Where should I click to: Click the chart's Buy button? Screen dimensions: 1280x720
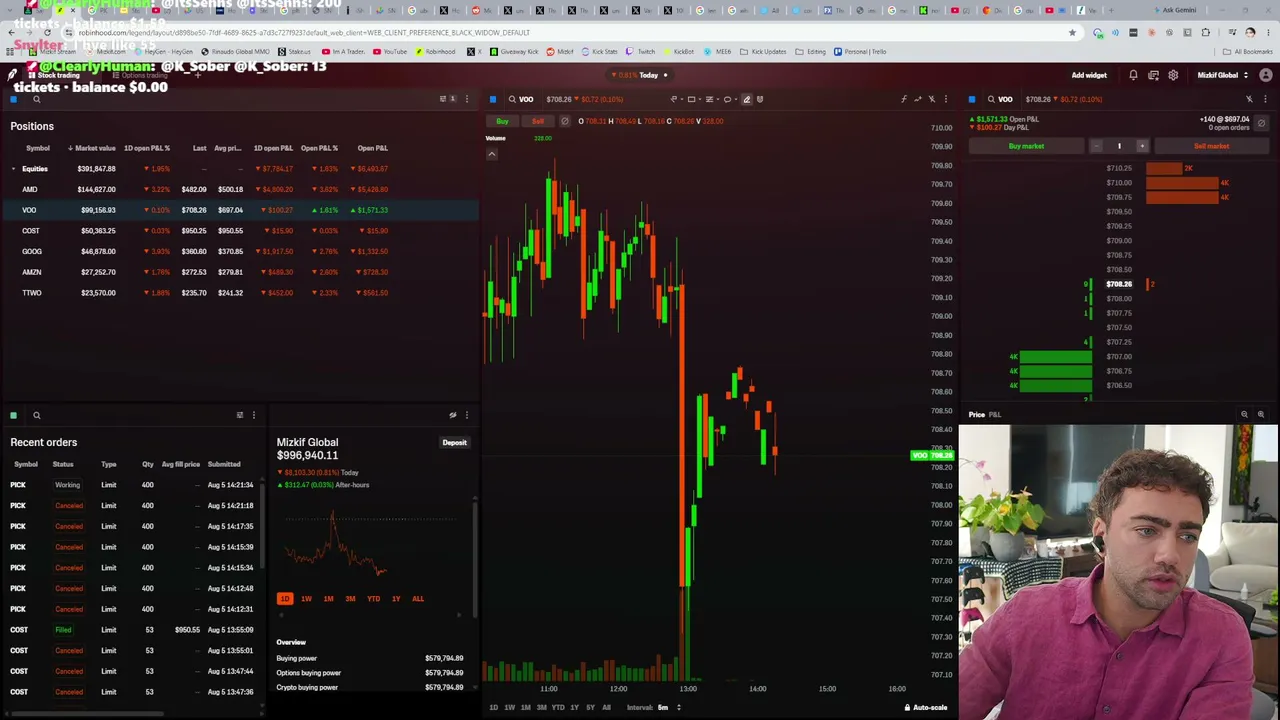click(502, 121)
